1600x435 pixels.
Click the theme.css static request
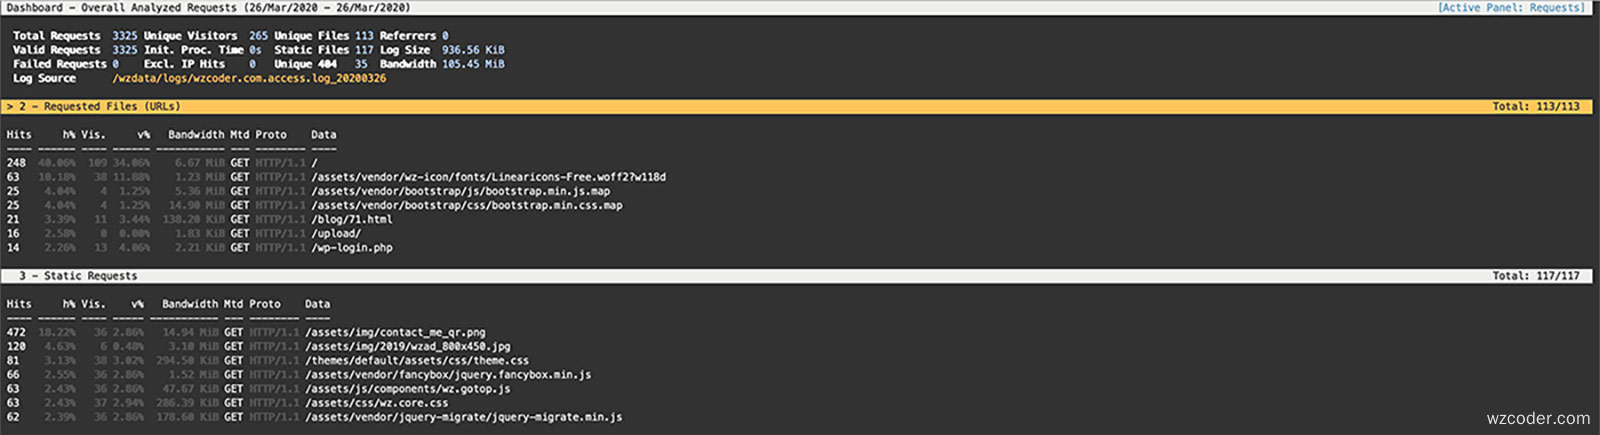[x=417, y=360]
